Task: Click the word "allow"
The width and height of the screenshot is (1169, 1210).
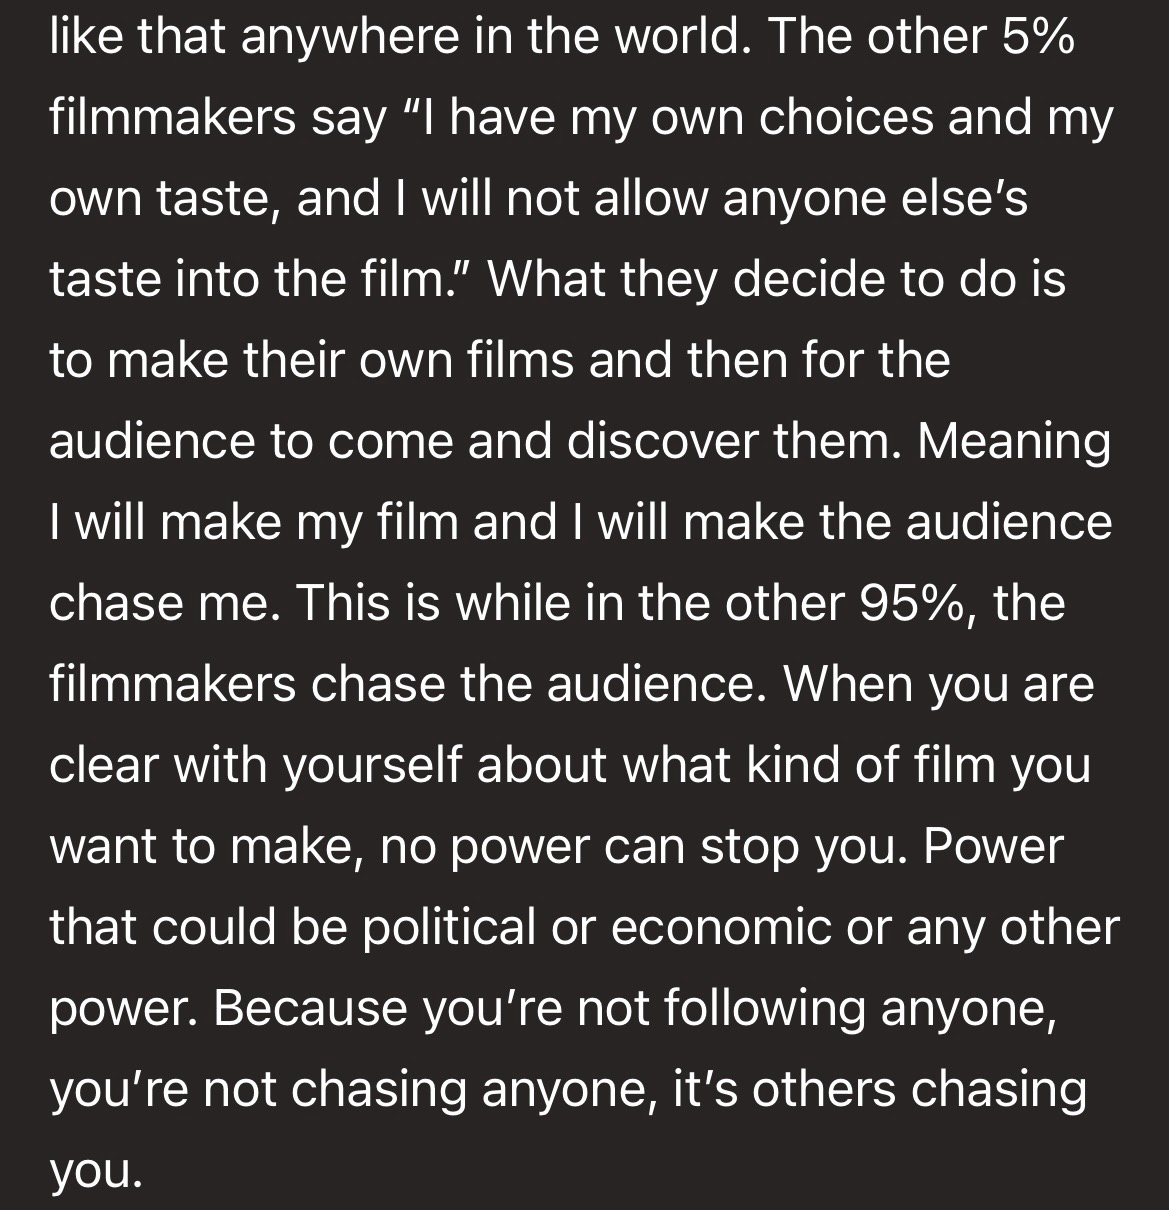Action: click(x=654, y=199)
